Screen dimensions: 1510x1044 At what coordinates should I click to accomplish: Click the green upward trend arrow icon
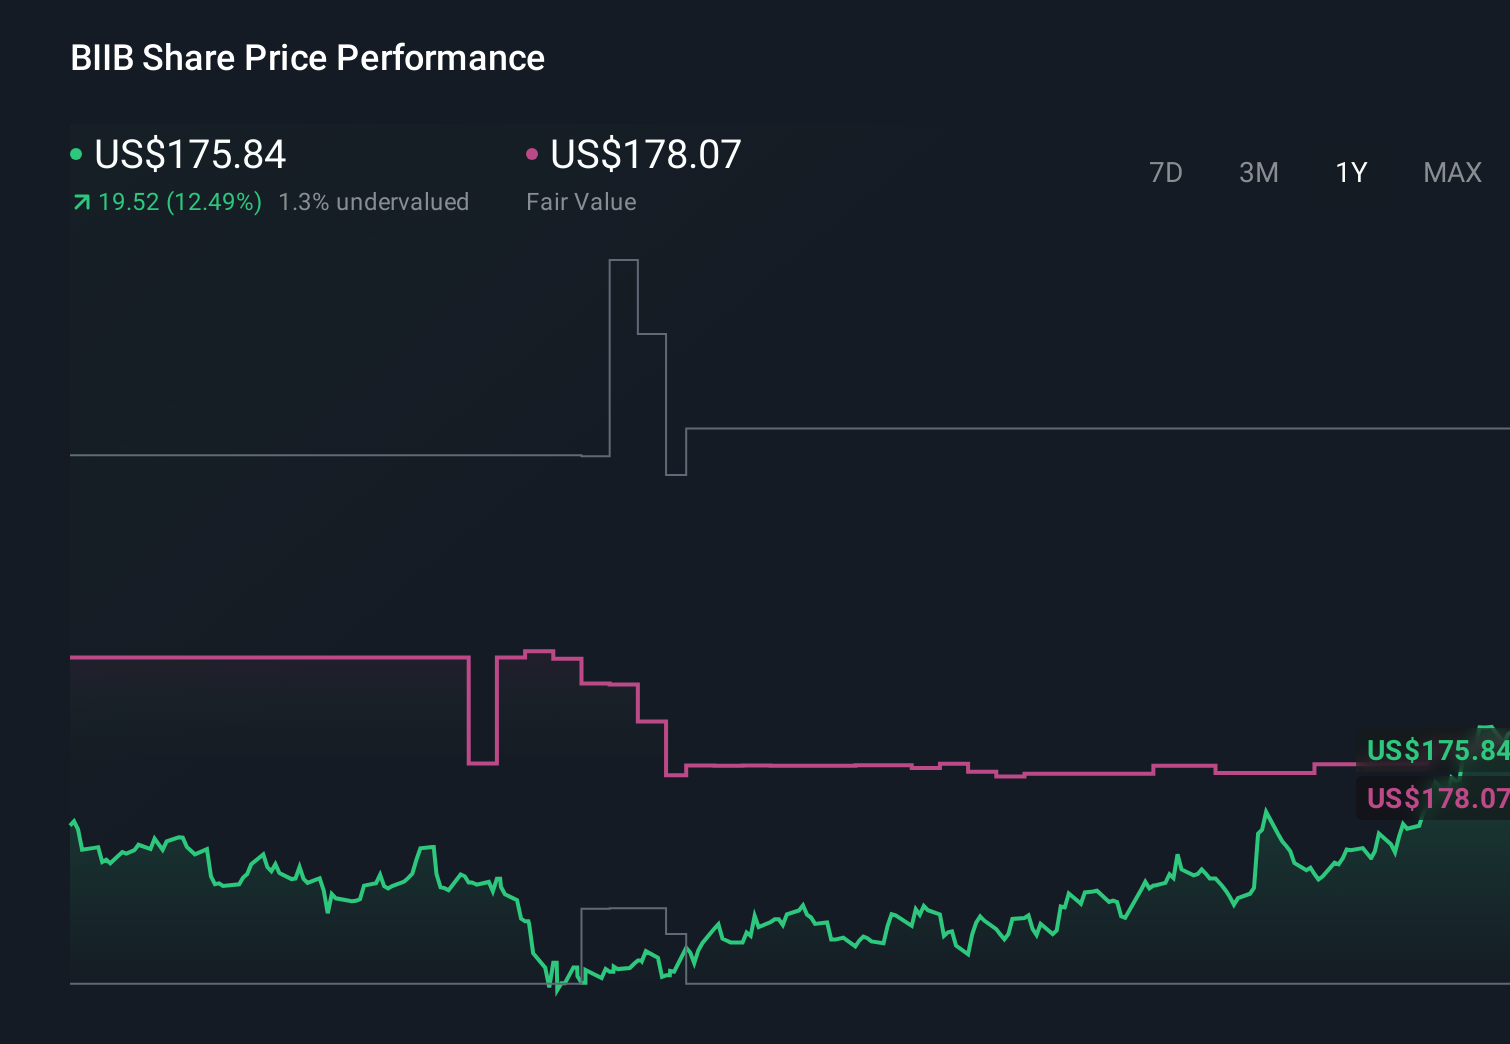(x=81, y=201)
